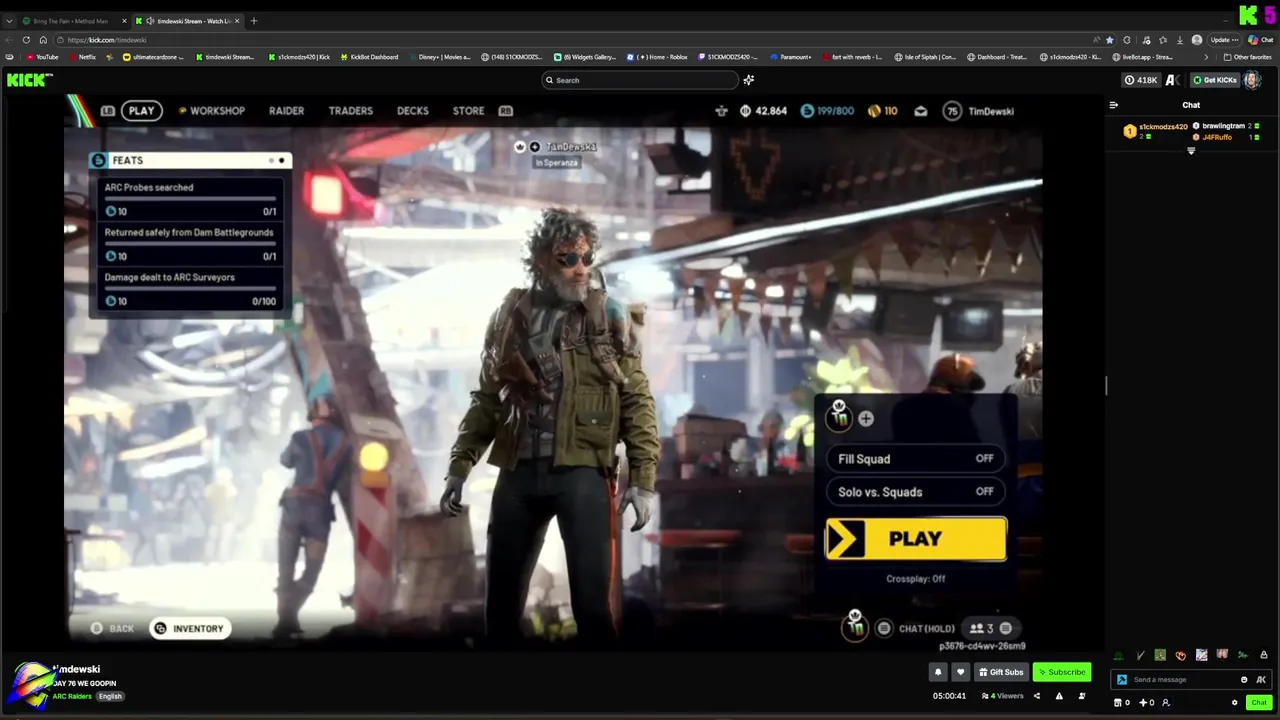Open the 418K Kicks balance counter
The image size is (1280, 720).
click(1141, 80)
